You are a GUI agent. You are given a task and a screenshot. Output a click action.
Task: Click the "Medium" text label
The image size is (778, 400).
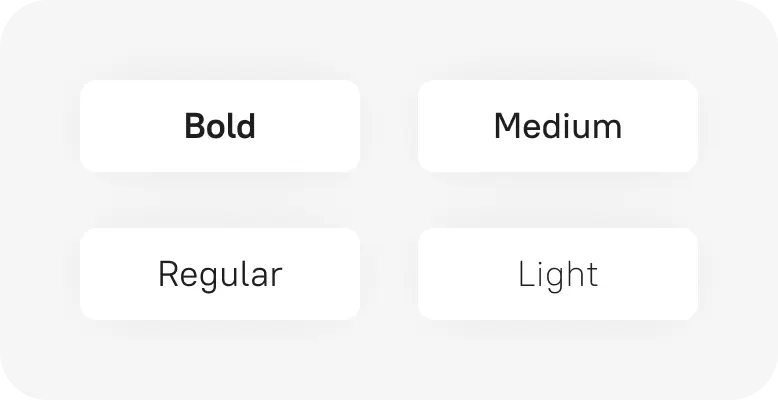558,126
